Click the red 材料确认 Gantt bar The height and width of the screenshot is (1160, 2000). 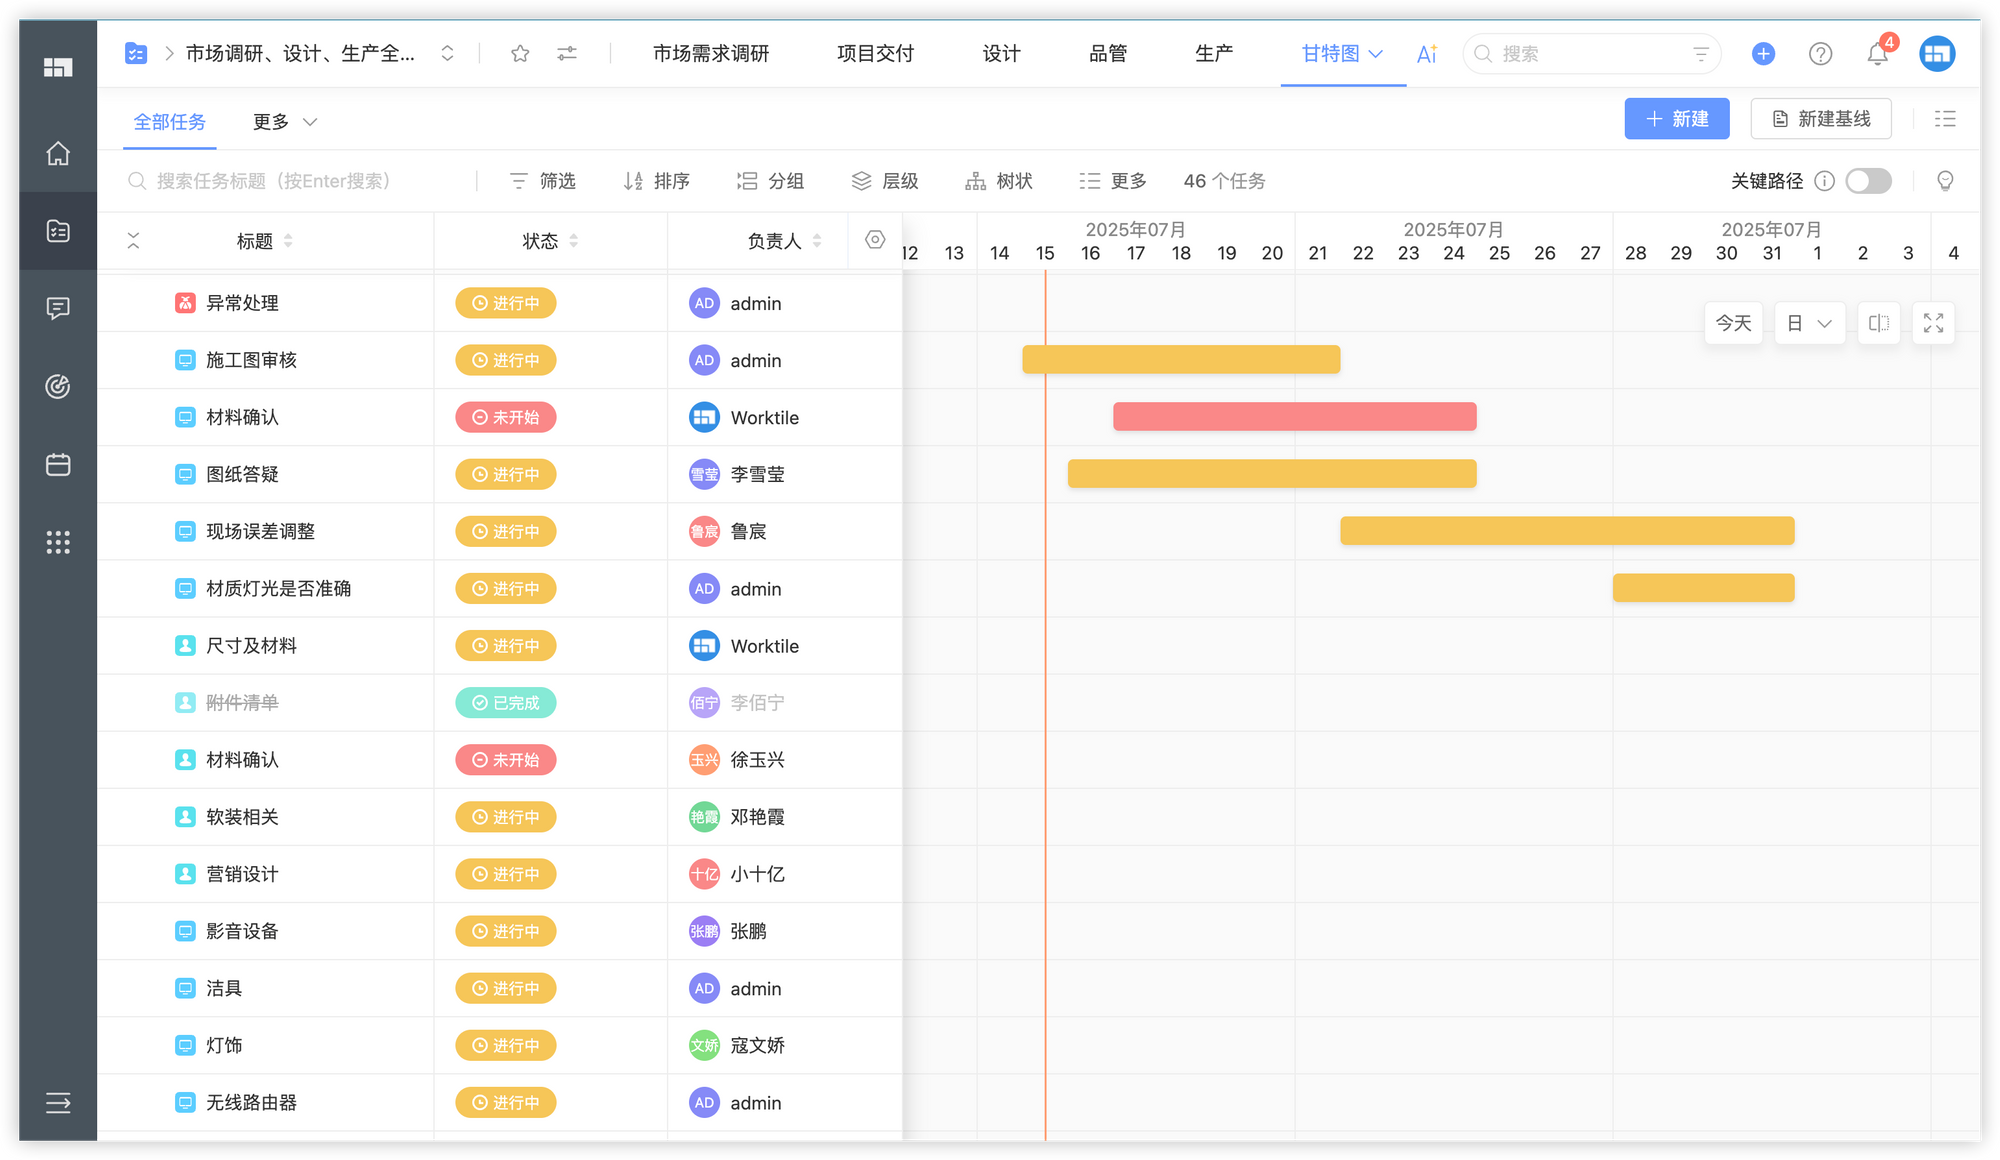(x=1294, y=417)
